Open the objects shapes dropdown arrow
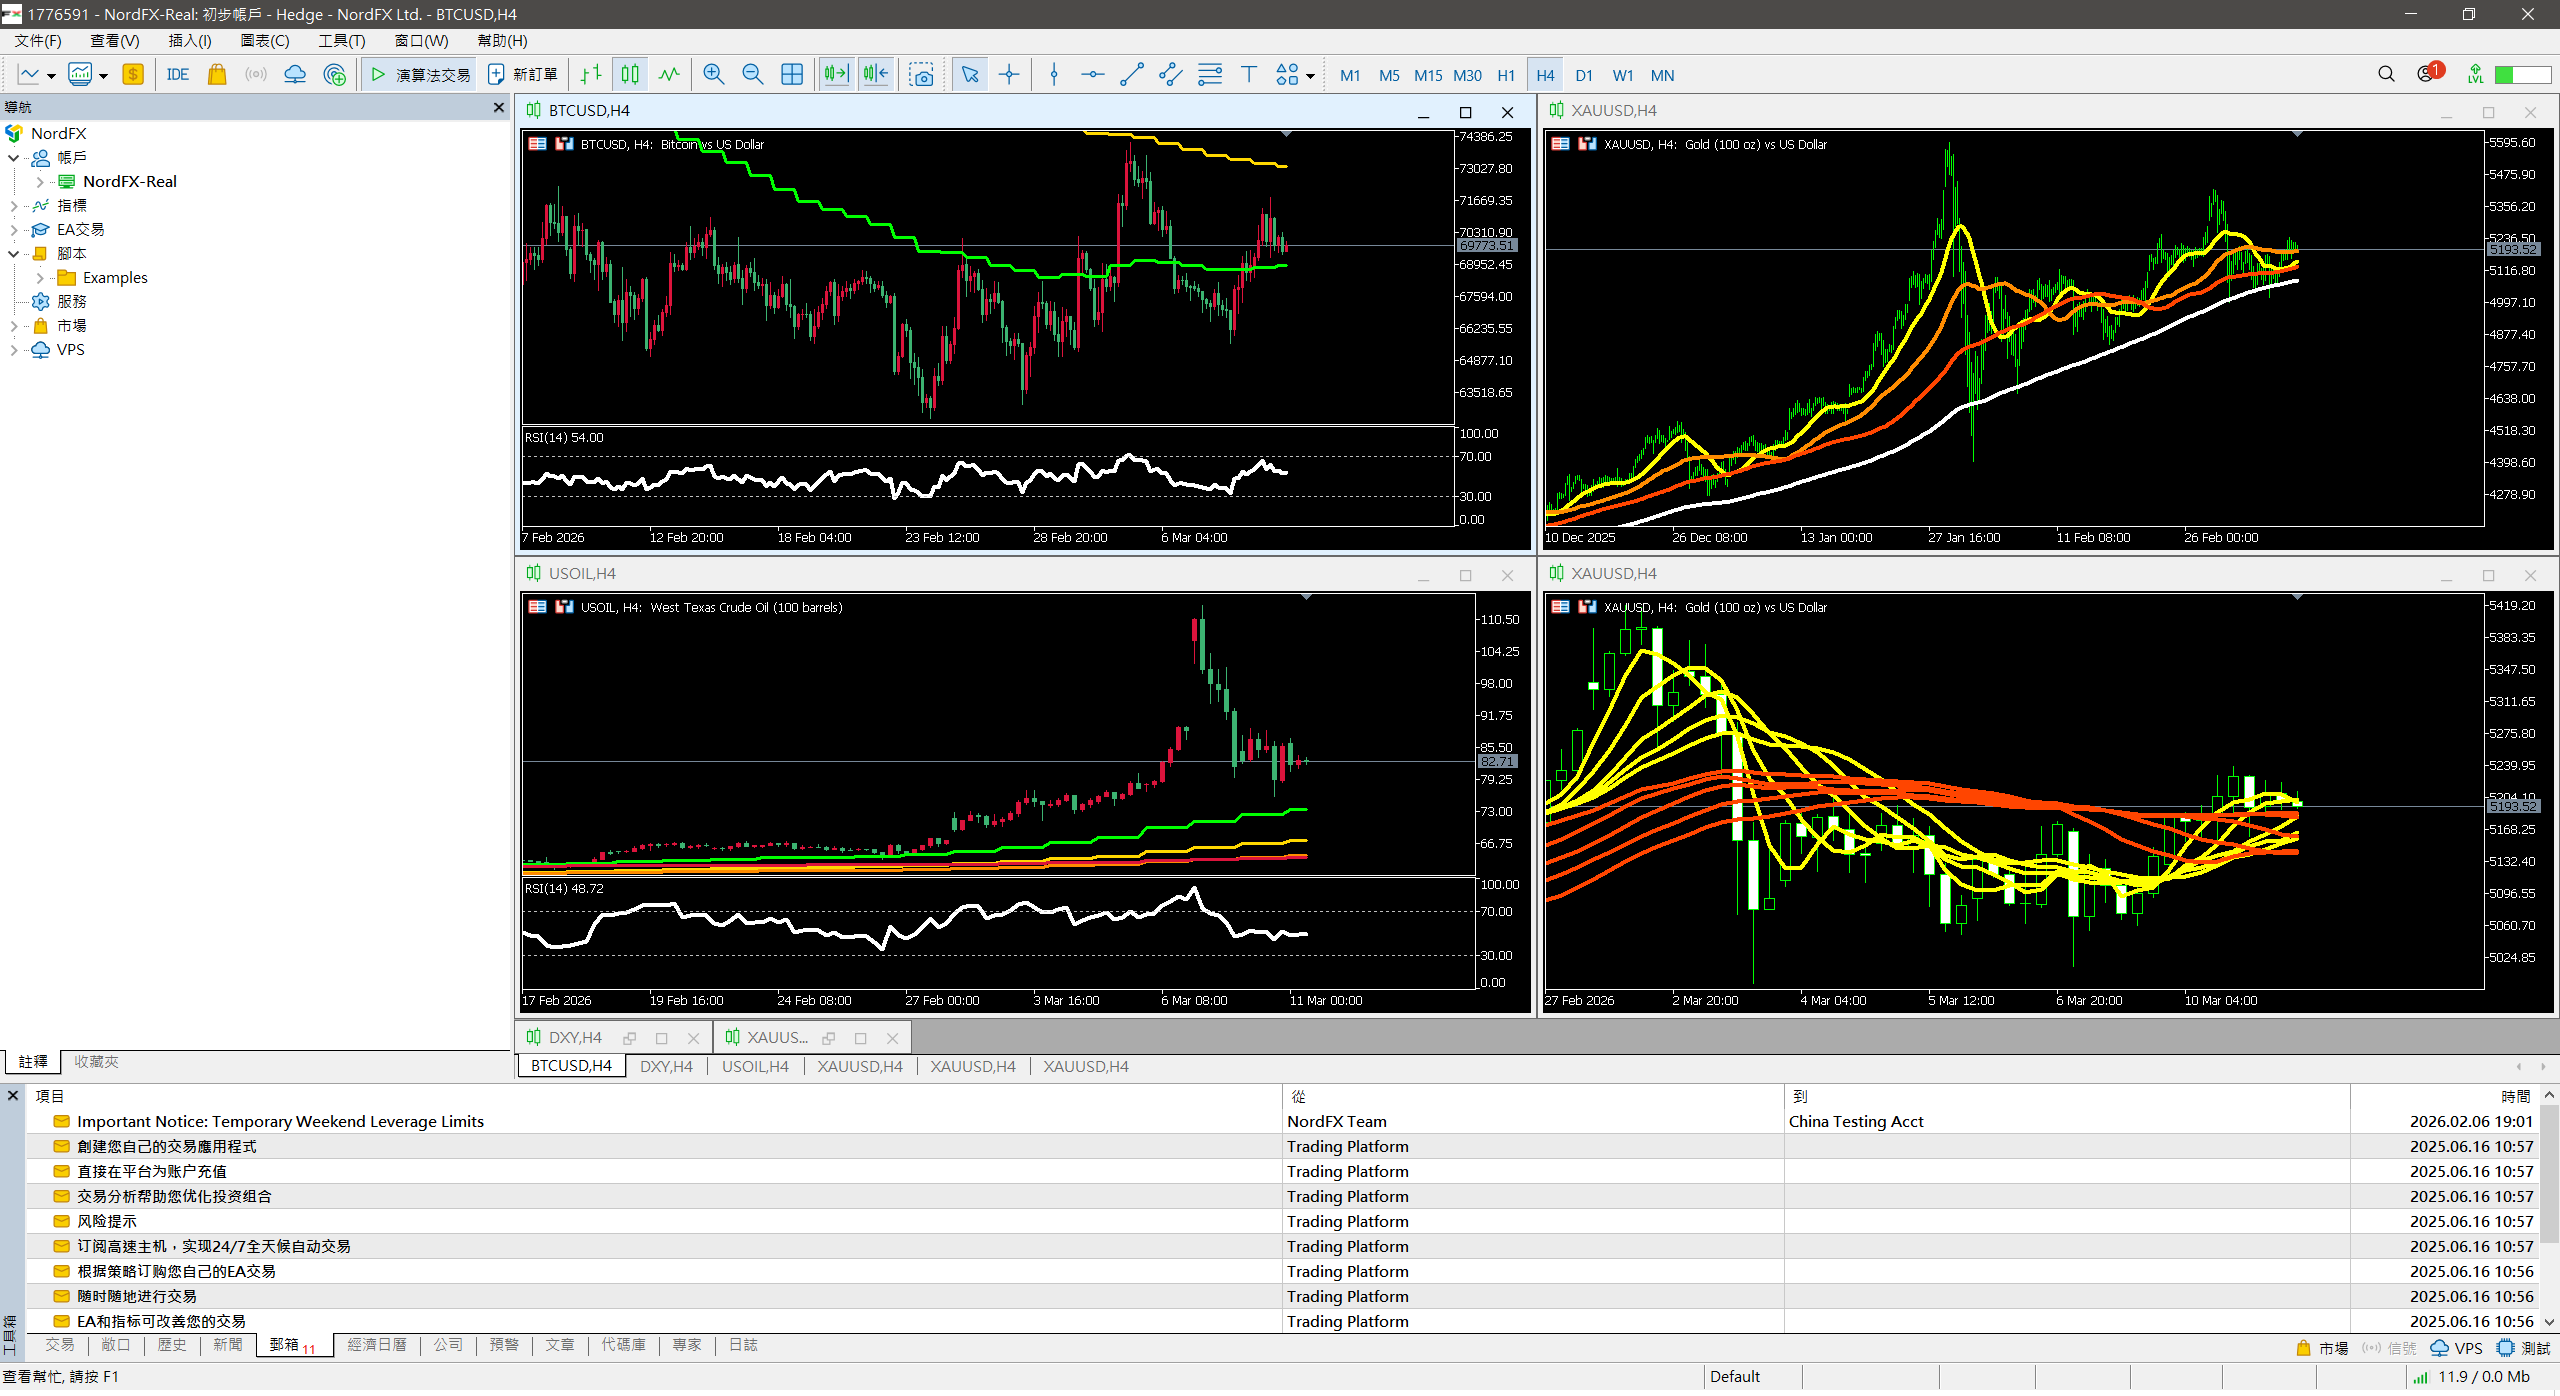Image resolution: width=2560 pixels, height=1396 pixels. click(1310, 76)
